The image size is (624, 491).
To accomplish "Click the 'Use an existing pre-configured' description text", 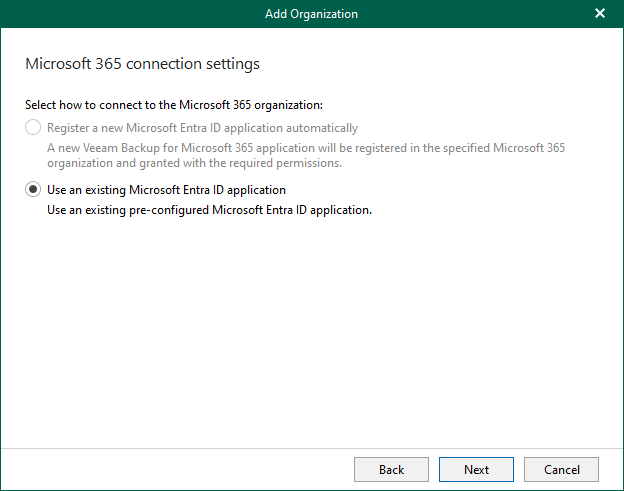I will [x=209, y=210].
